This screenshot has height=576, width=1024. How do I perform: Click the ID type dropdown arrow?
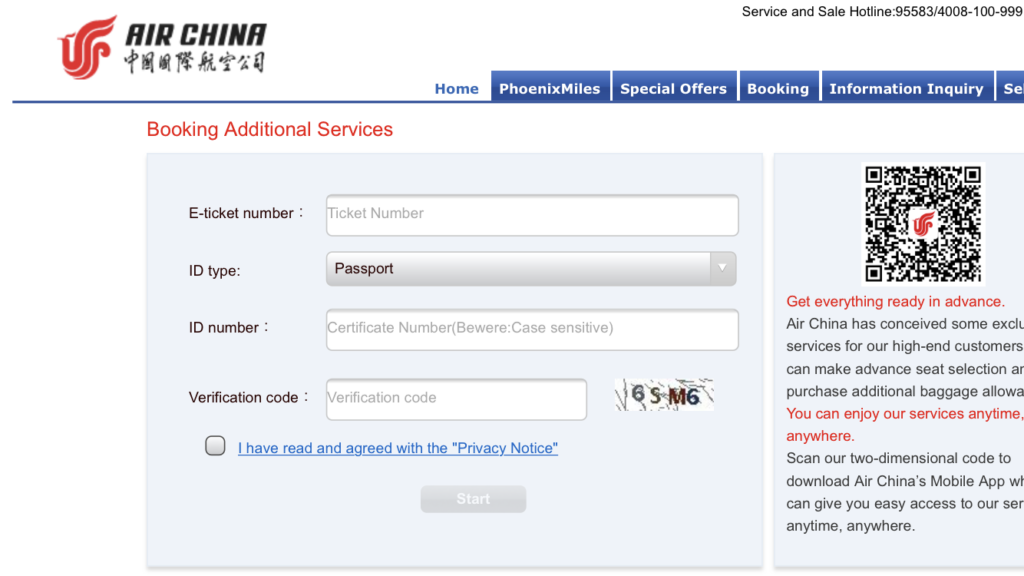coord(722,268)
